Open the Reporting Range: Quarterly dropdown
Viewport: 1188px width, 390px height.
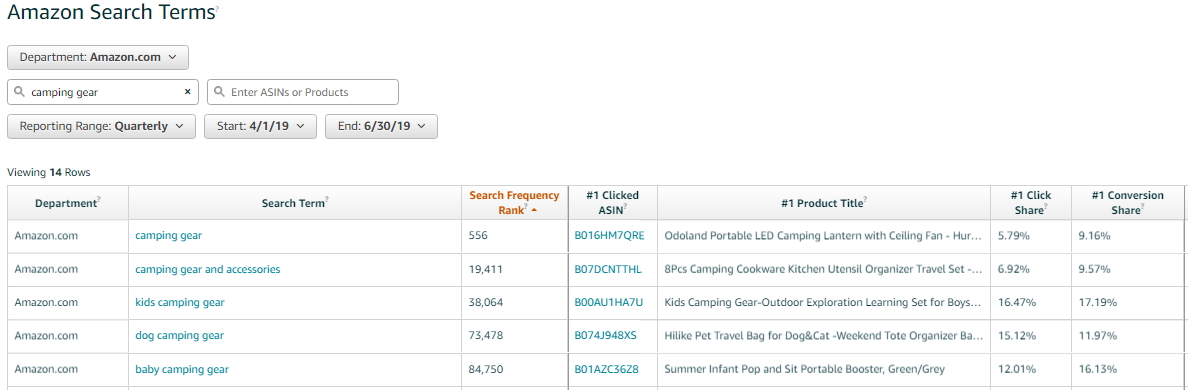click(x=102, y=126)
